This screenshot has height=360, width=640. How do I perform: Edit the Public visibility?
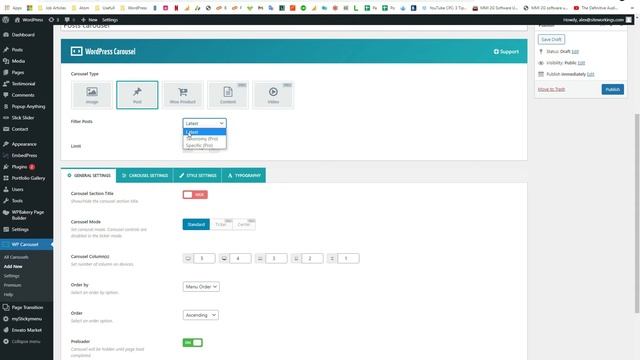[581, 63]
